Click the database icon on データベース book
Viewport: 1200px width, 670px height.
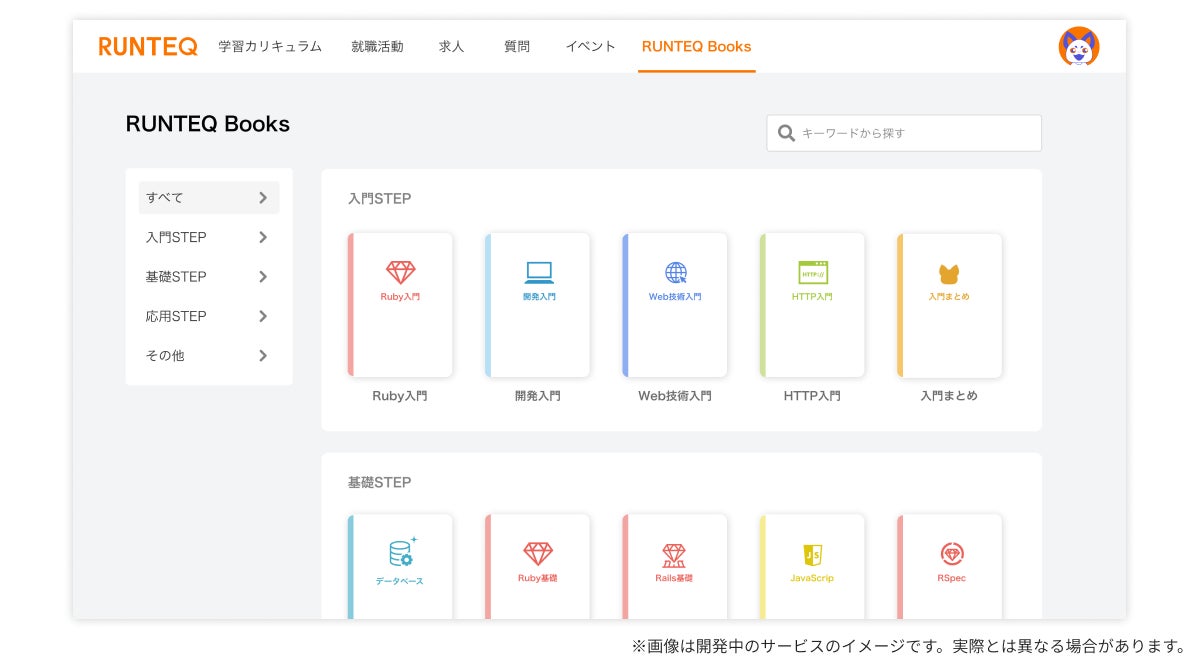[x=401, y=554]
